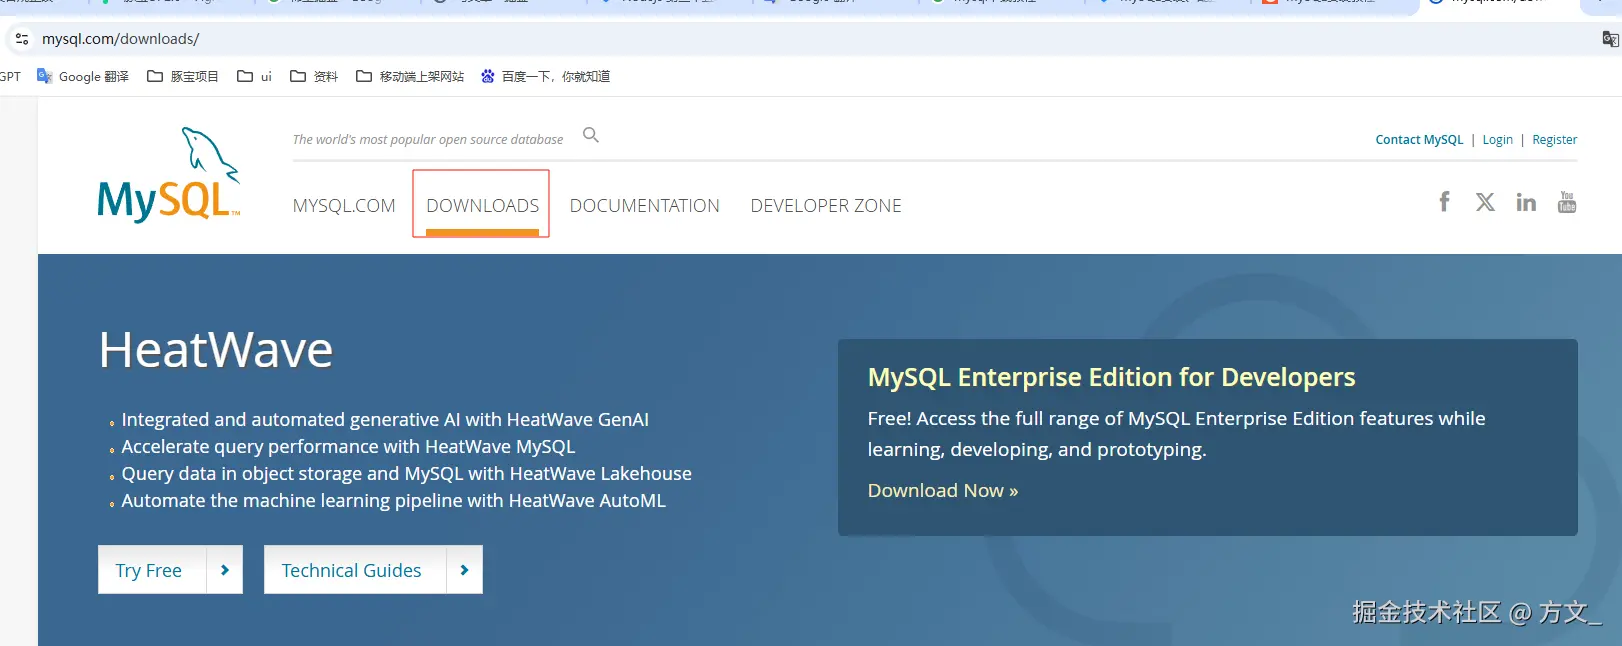
Task: Open the 资料 bookmark folder
Action: pos(314,76)
